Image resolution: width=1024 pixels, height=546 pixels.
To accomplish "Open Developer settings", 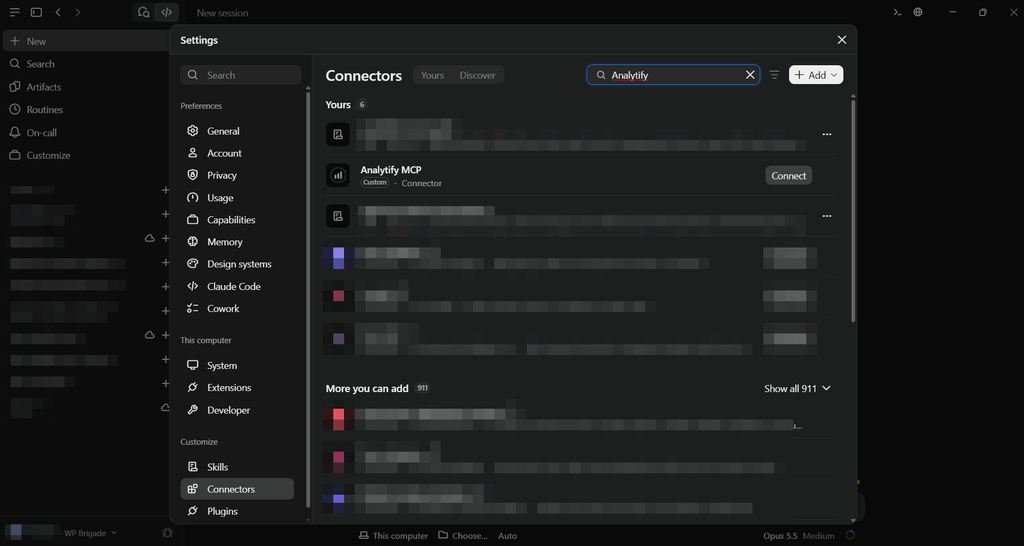I will point(237,410).
